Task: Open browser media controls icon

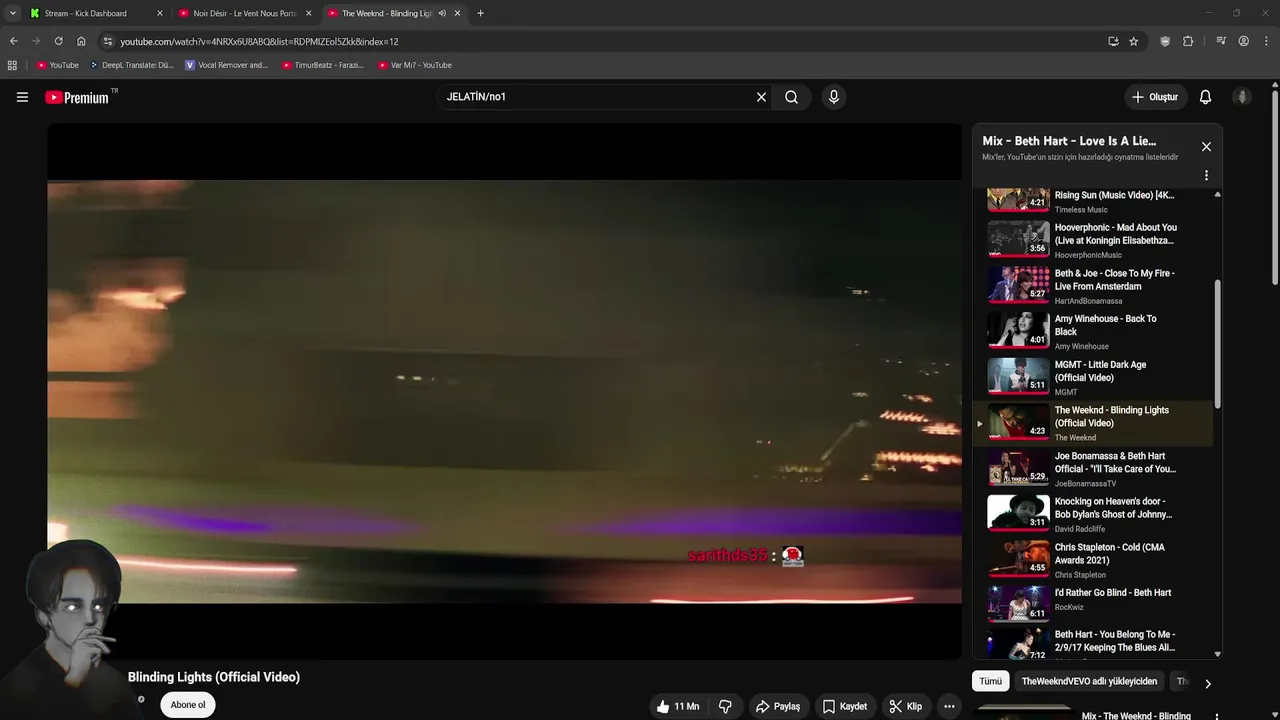Action: (x=1221, y=41)
